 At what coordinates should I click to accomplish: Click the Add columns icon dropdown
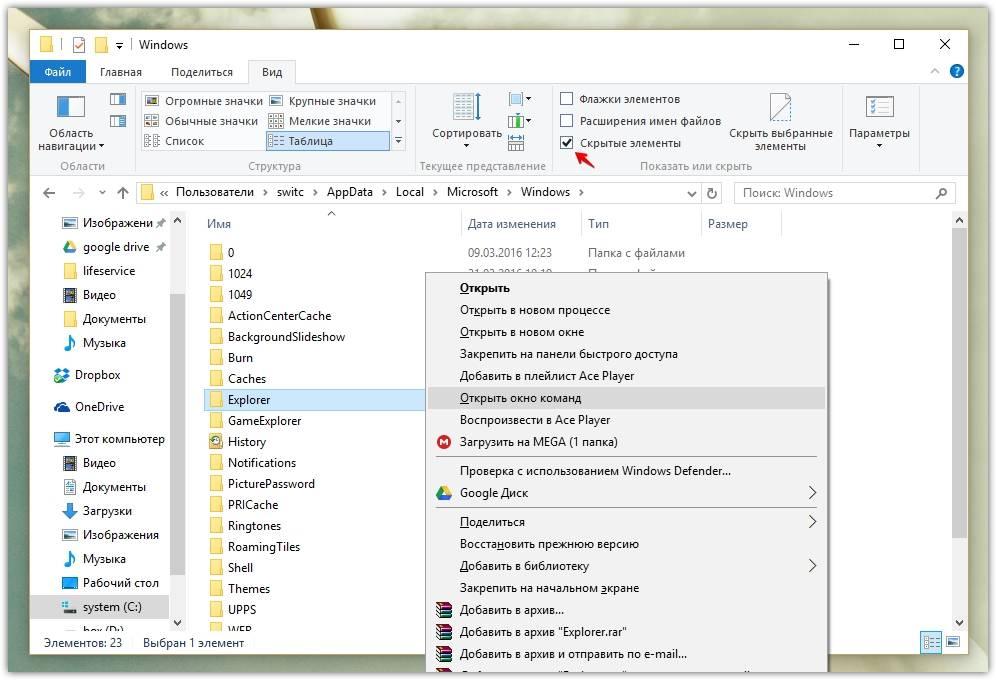(x=520, y=121)
